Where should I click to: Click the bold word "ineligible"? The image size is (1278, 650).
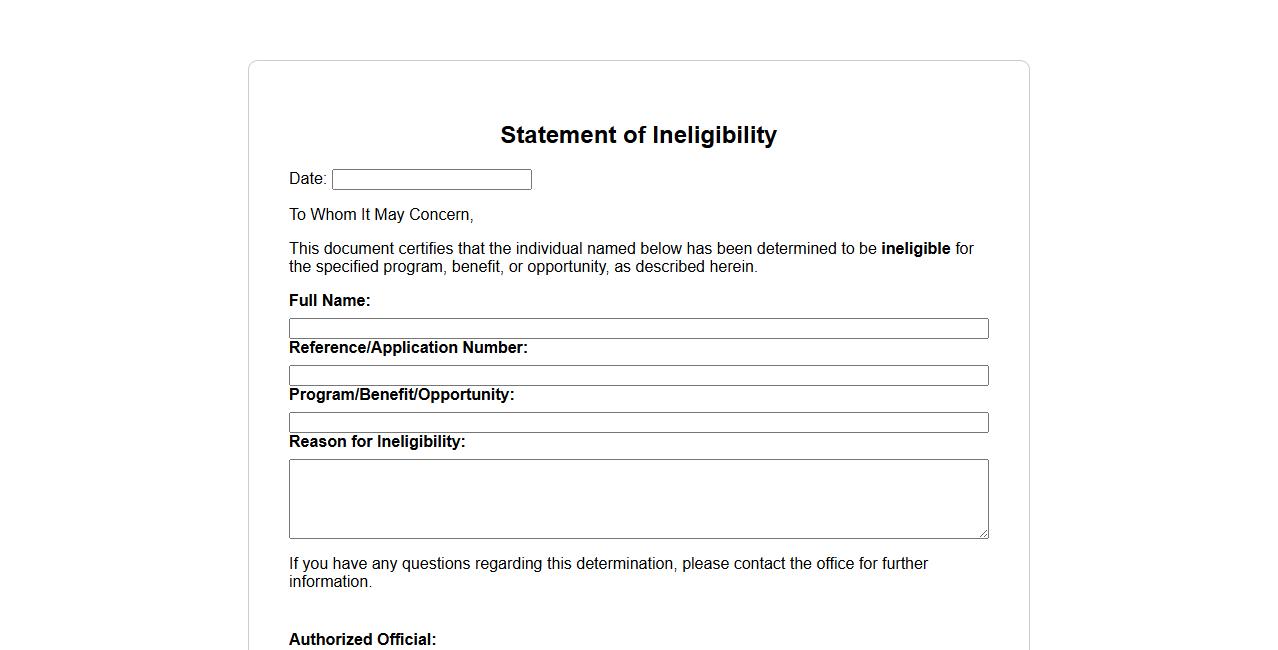(x=915, y=249)
